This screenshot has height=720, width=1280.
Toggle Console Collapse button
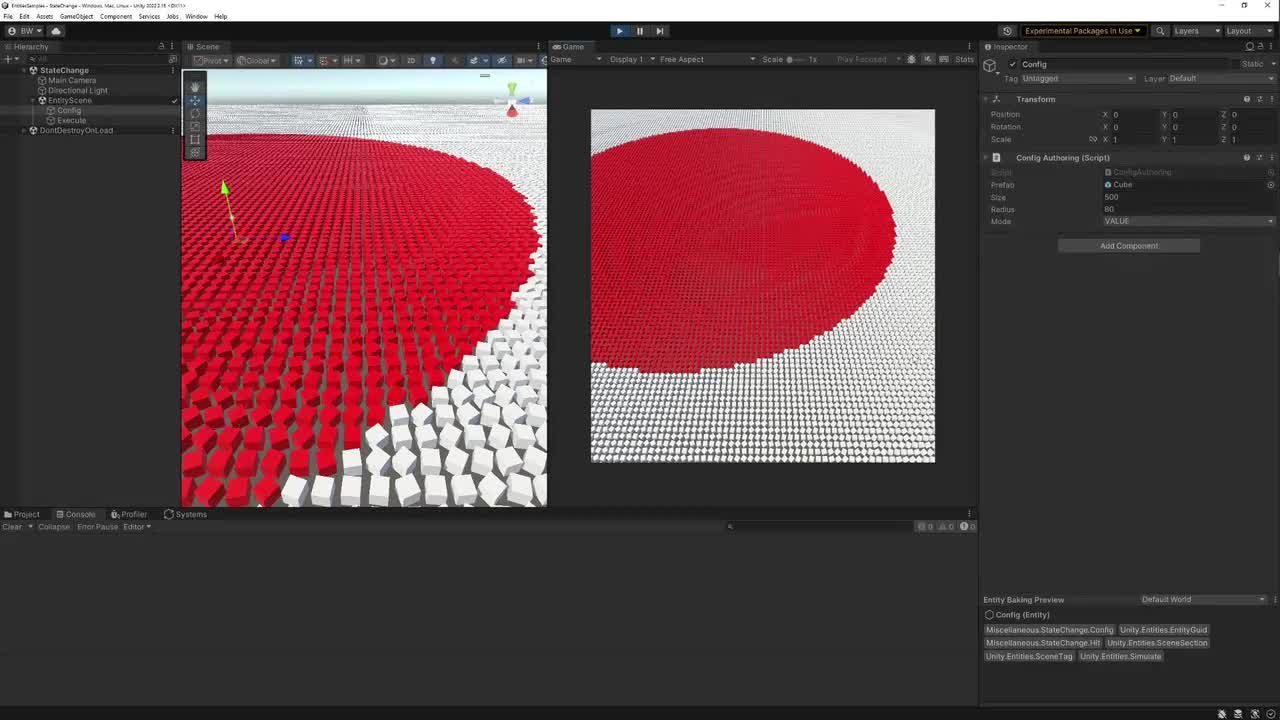[54, 526]
